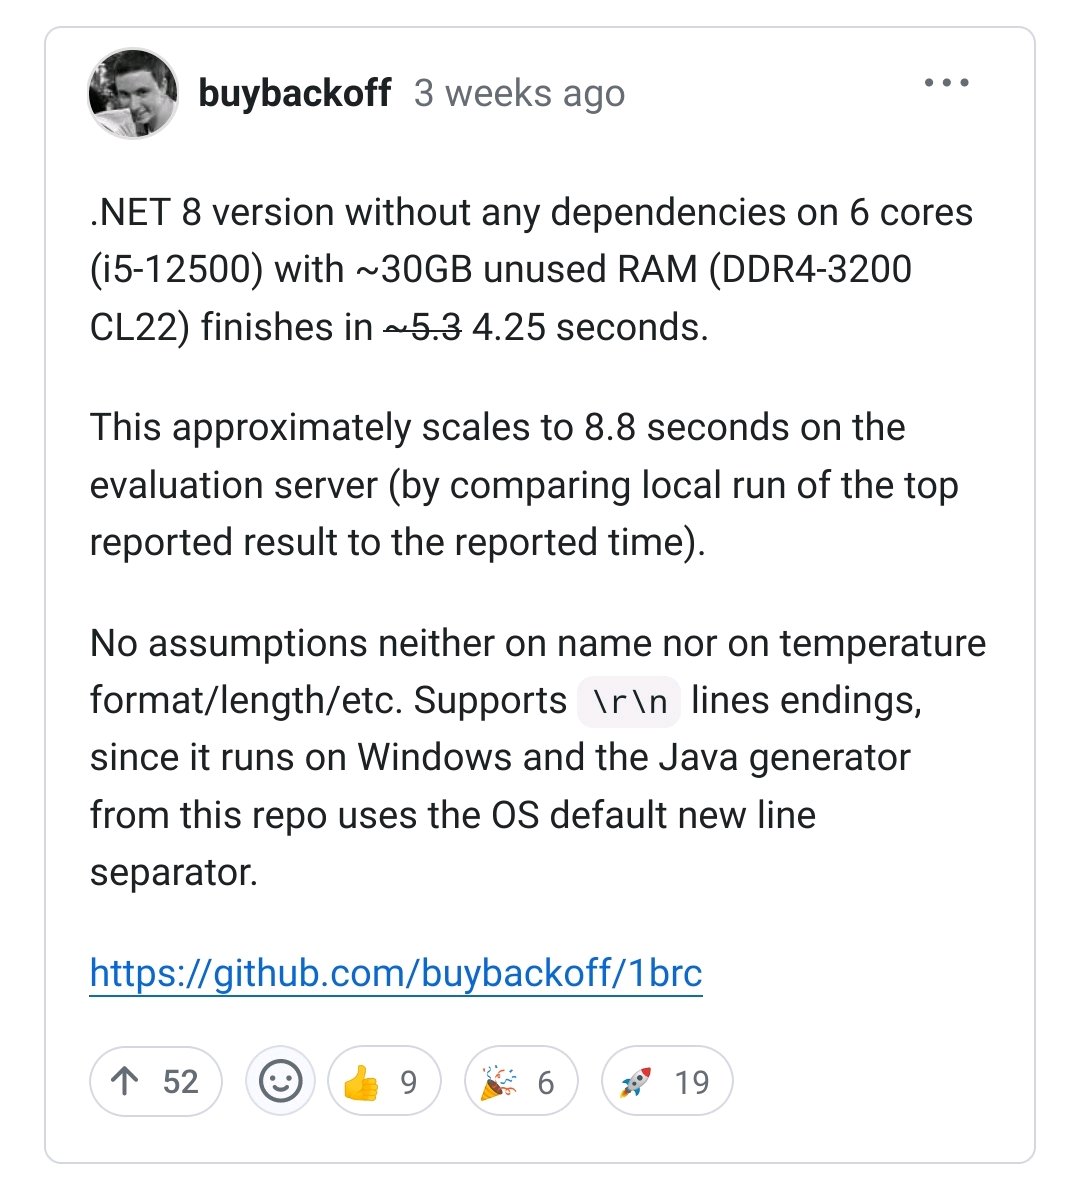
Task: Click the thumbs up count 9
Action: [x=409, y=1083]
